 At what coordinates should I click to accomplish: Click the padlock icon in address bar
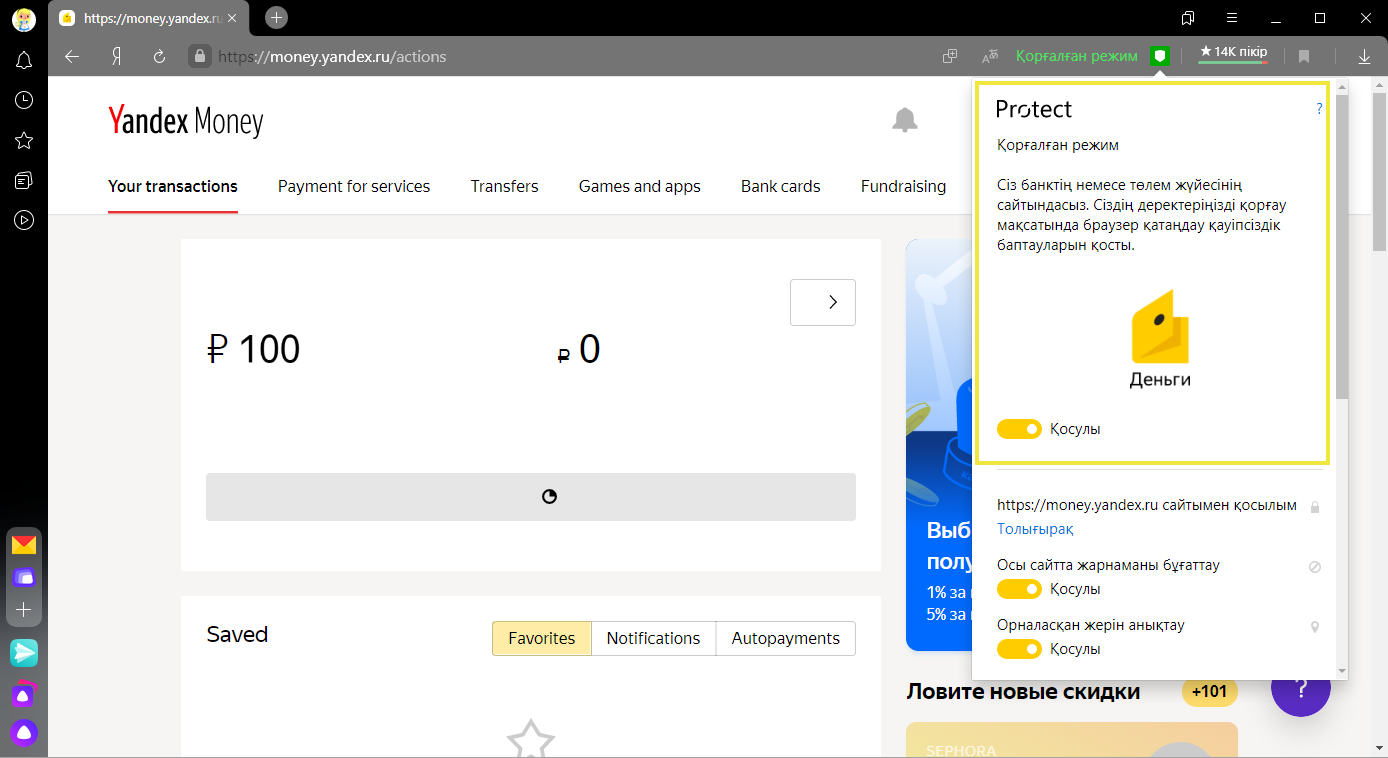point(200,57)
